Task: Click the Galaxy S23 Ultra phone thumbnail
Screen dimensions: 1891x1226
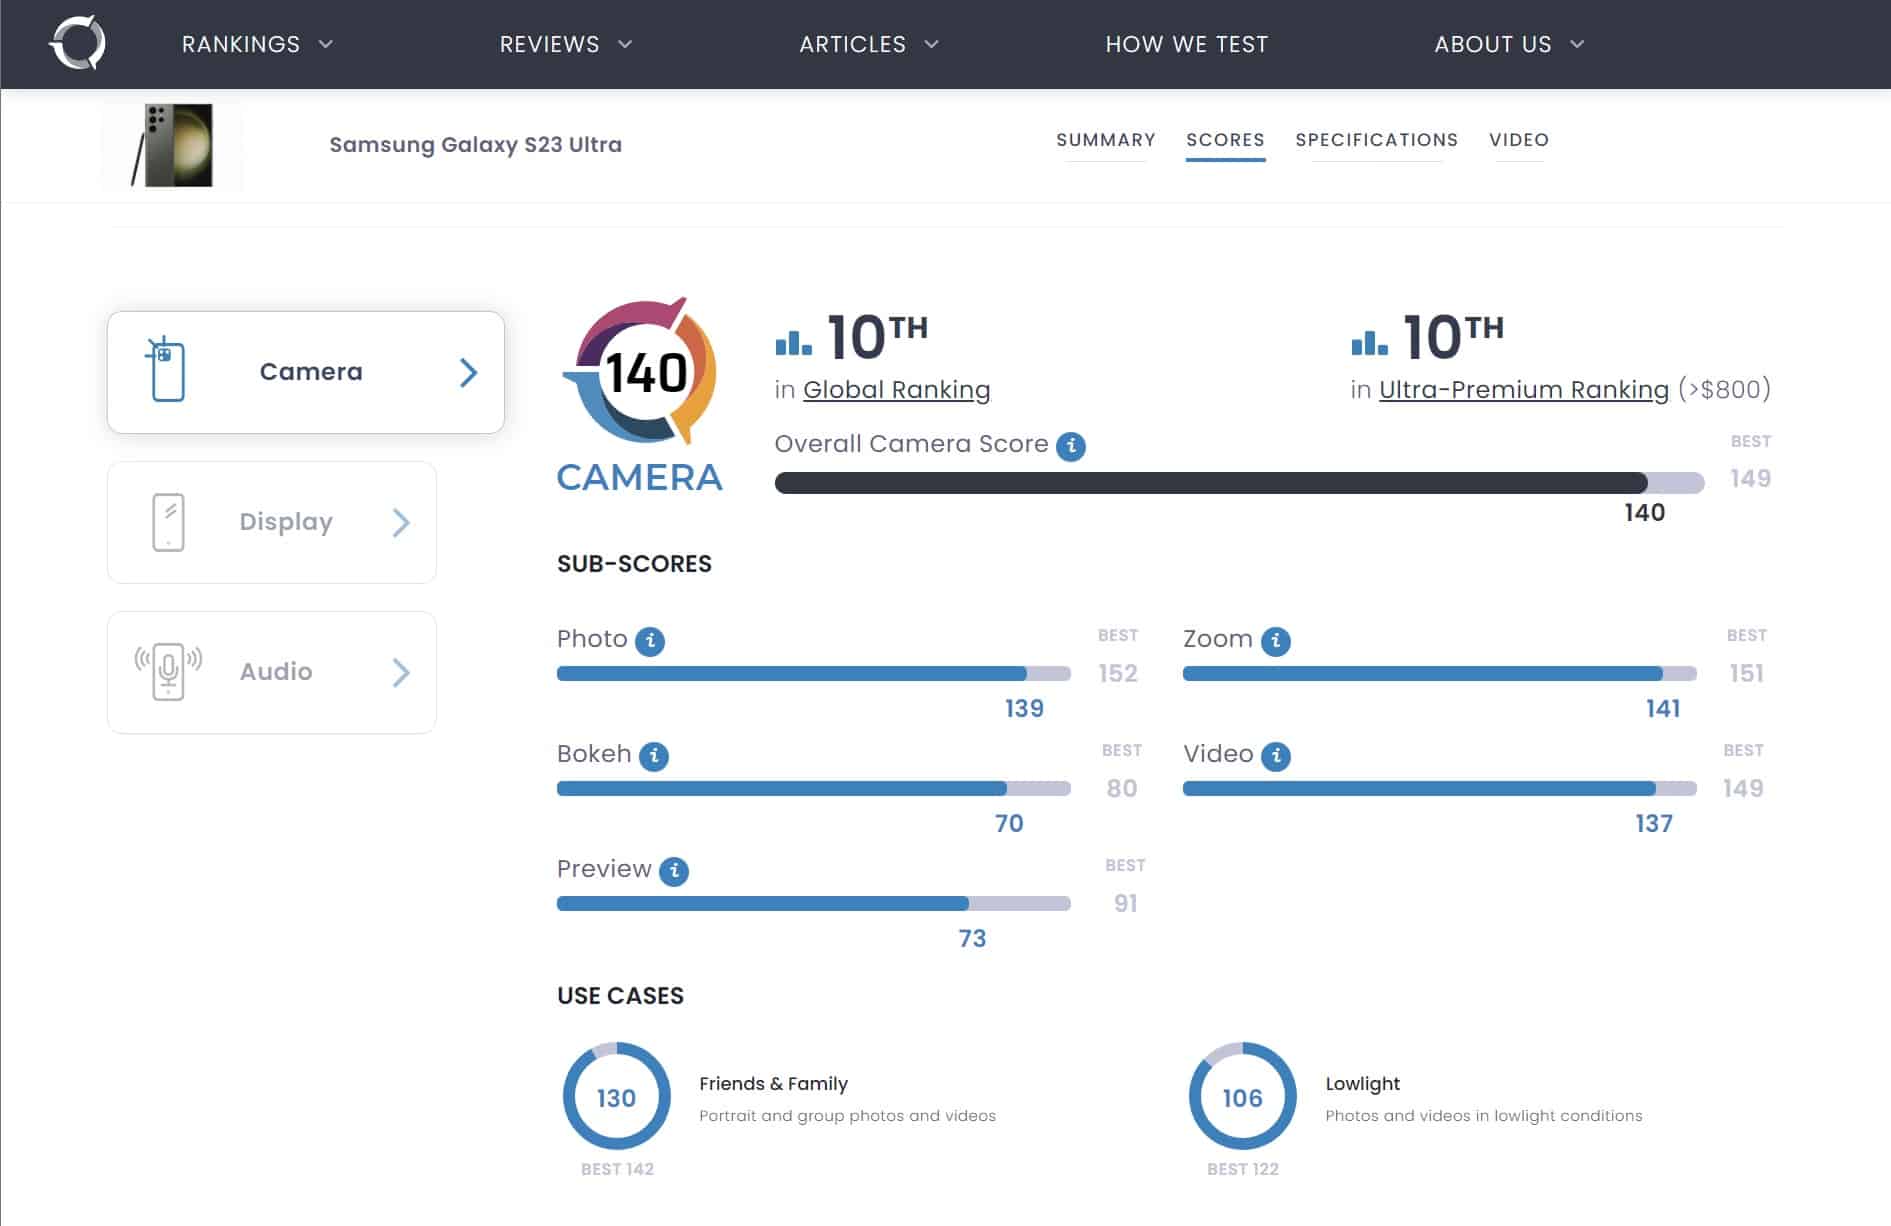Action: 172,145
